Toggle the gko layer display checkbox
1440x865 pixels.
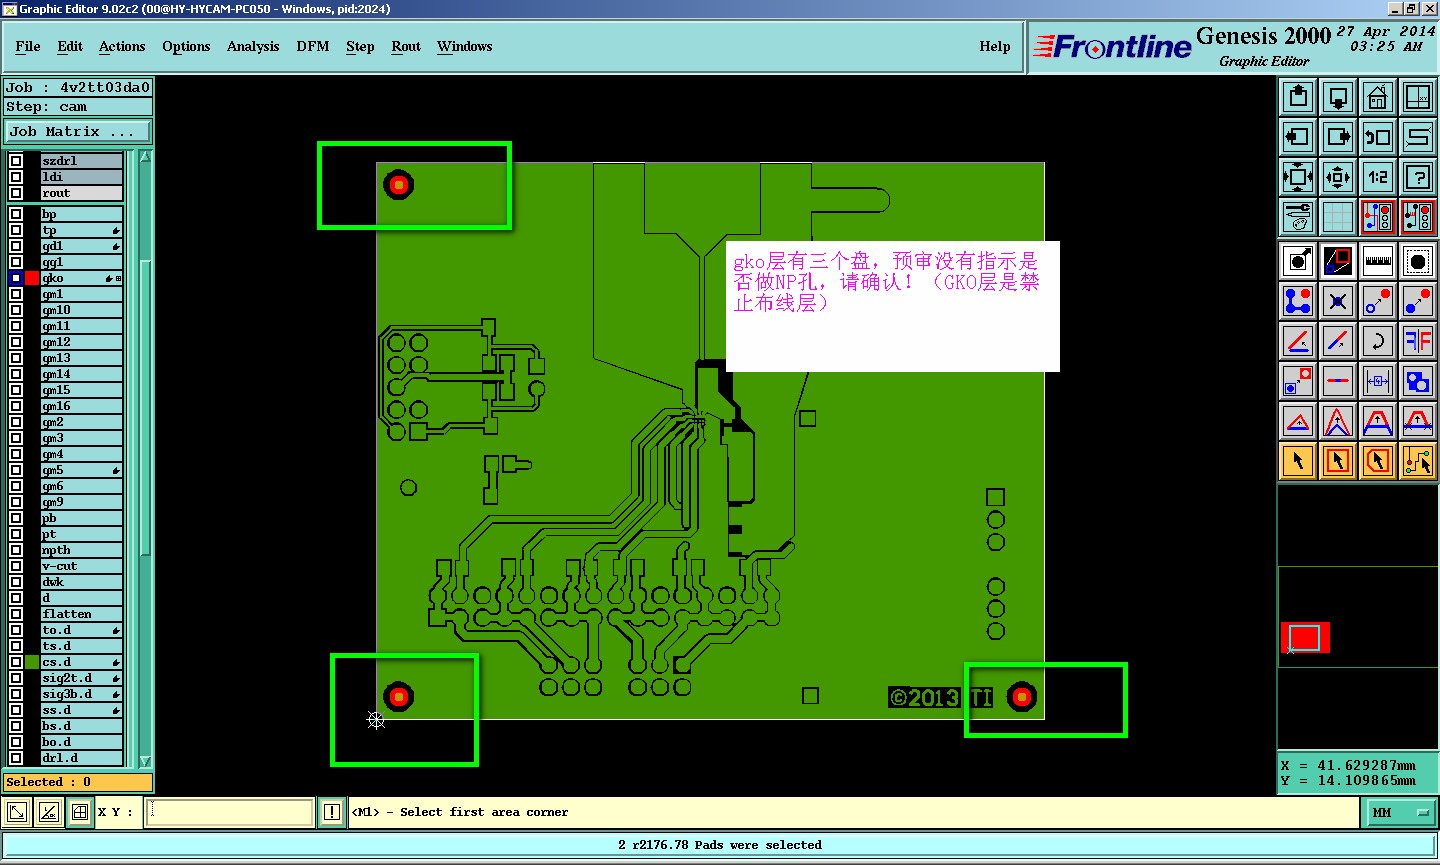16,278
